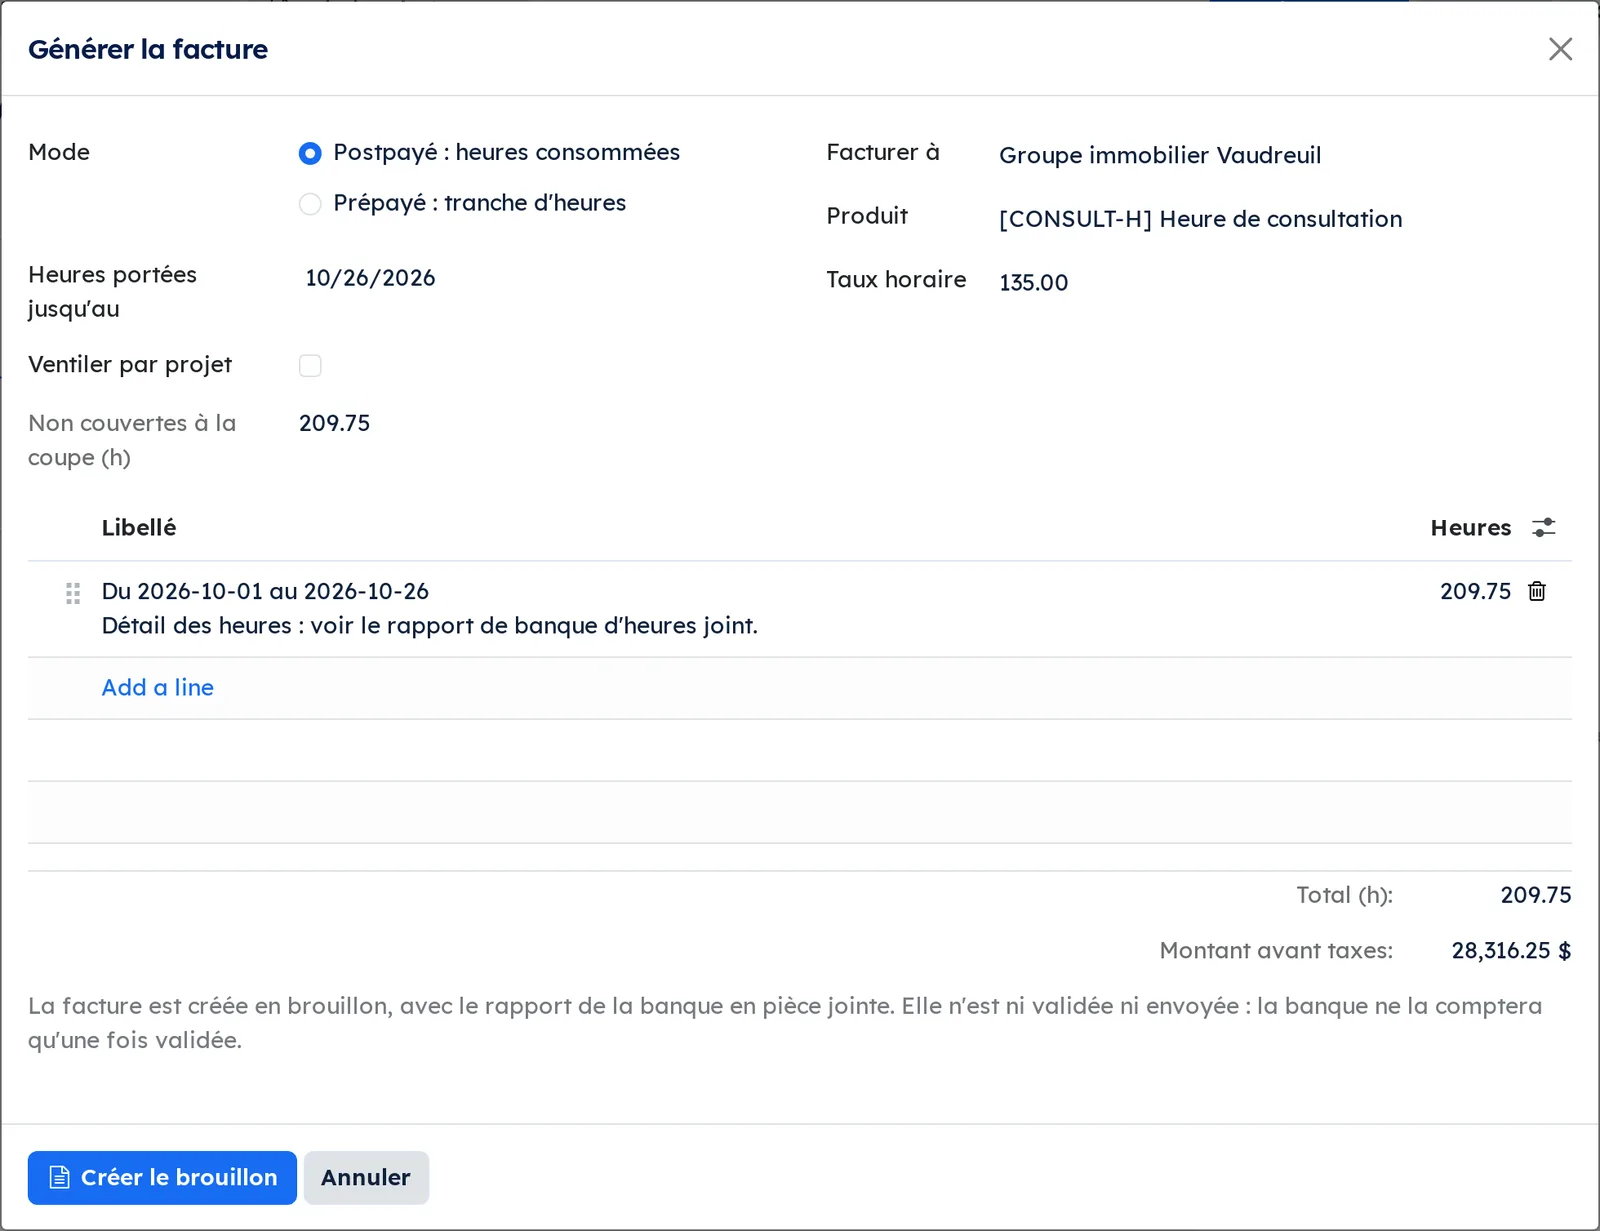Click the Créer le brouillon button

click(x=162, y=1178)
